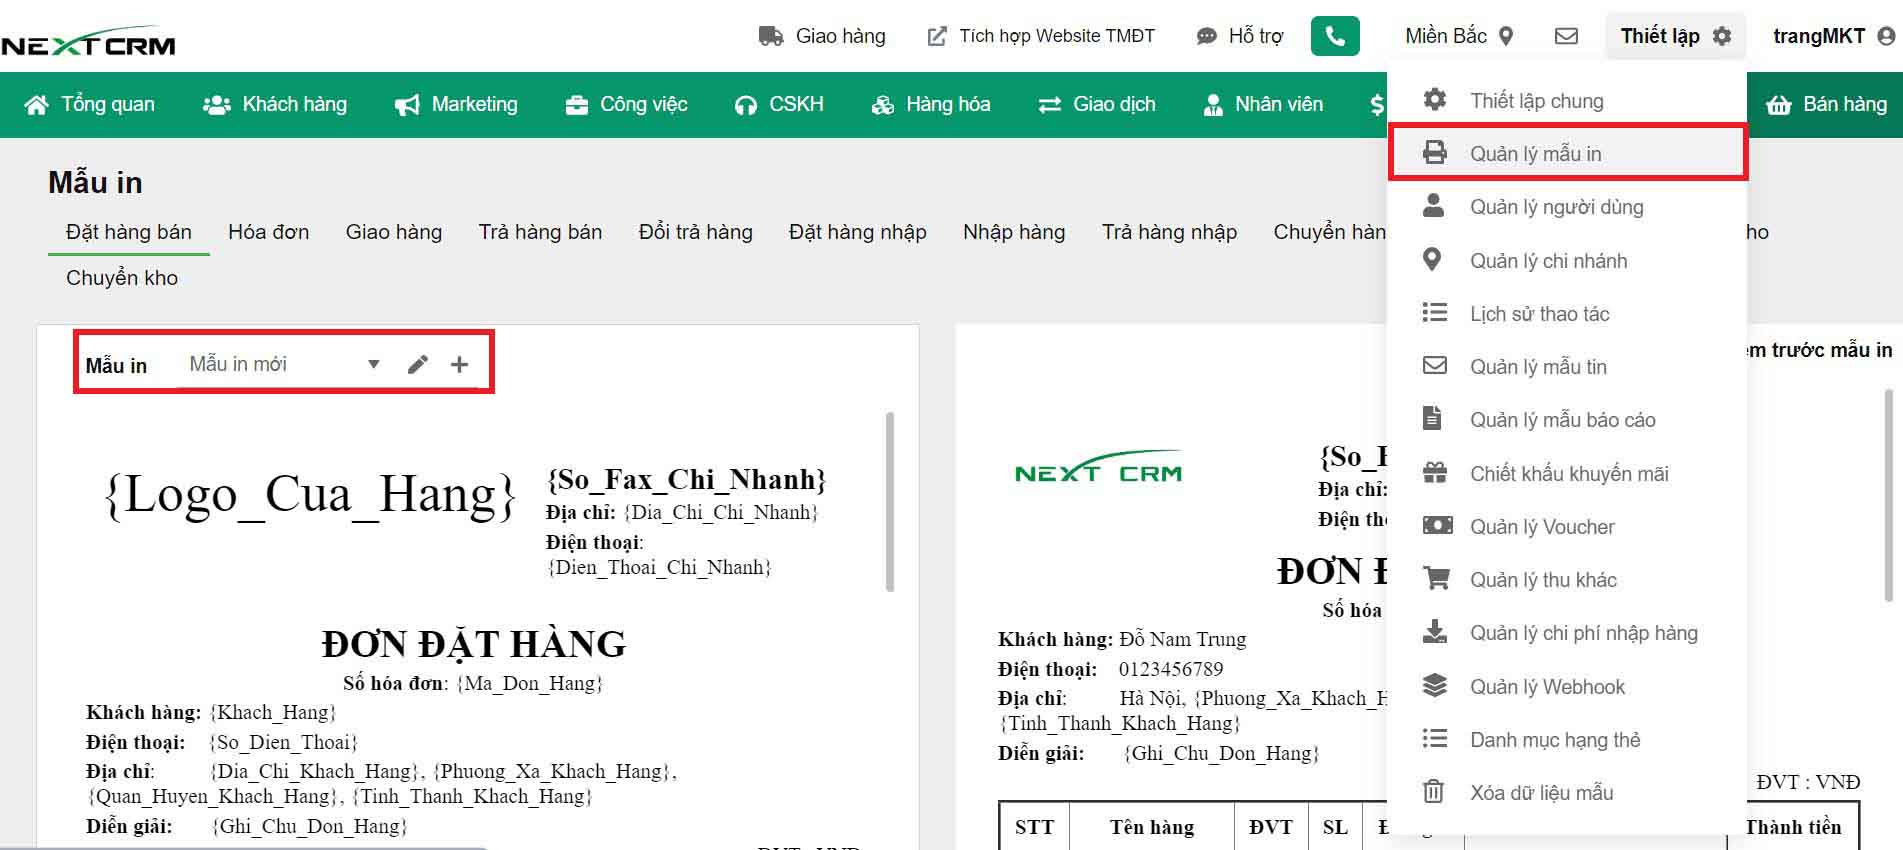This screenshot has height=850, width=1903.
Task: Choose Quản lý Voucher from settings menu
Action: pos(1542,527)
